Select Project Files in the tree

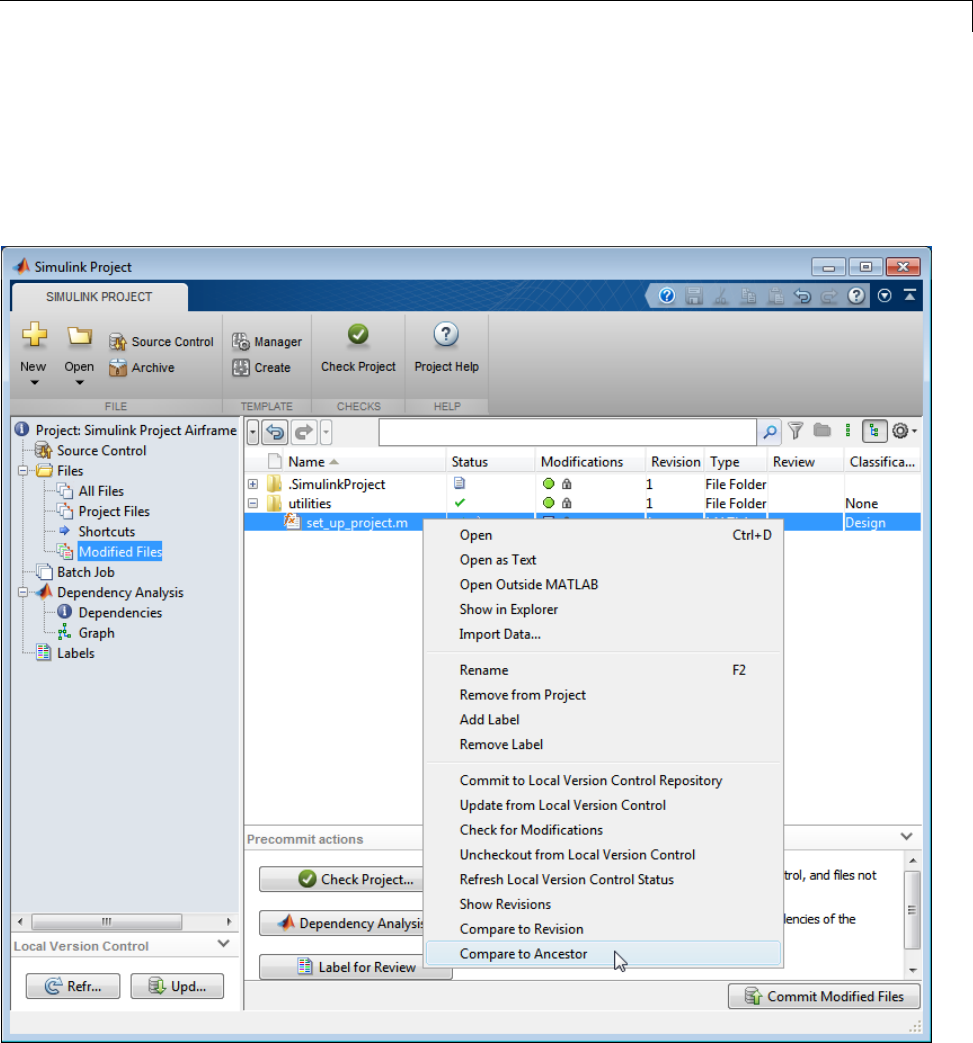[x=114, y=512]
